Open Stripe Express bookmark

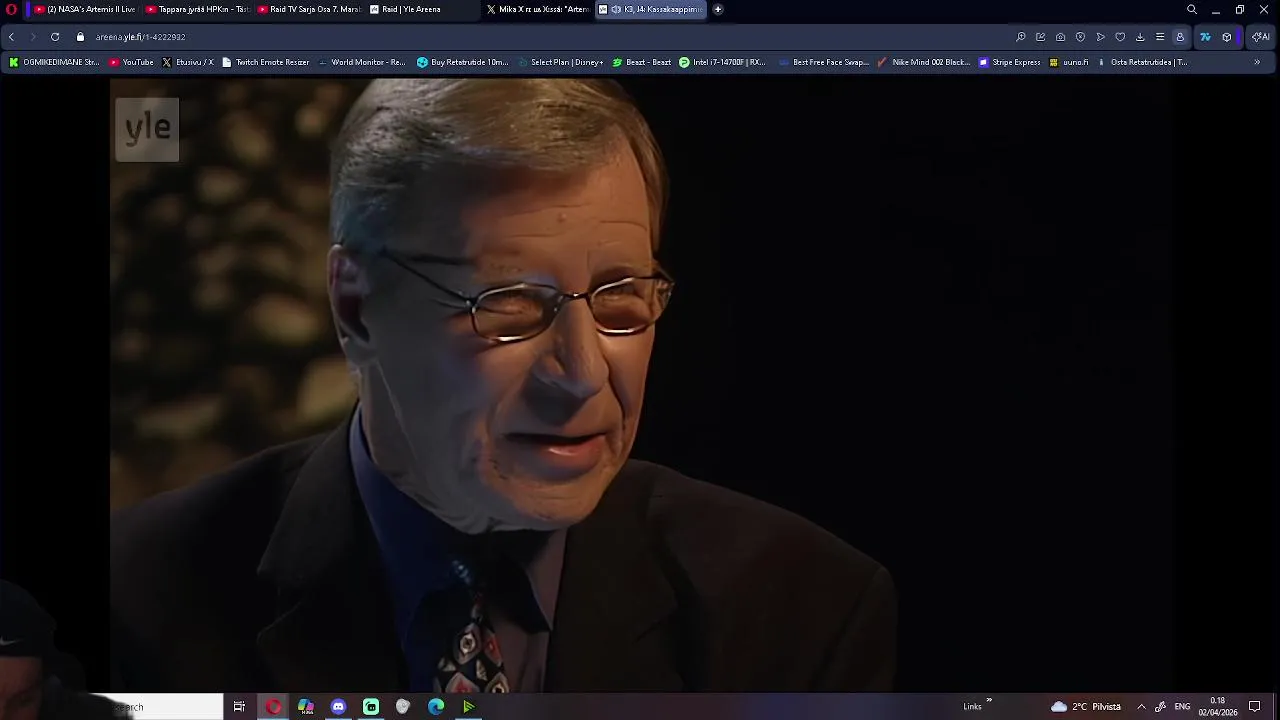tap(1010, 62)
